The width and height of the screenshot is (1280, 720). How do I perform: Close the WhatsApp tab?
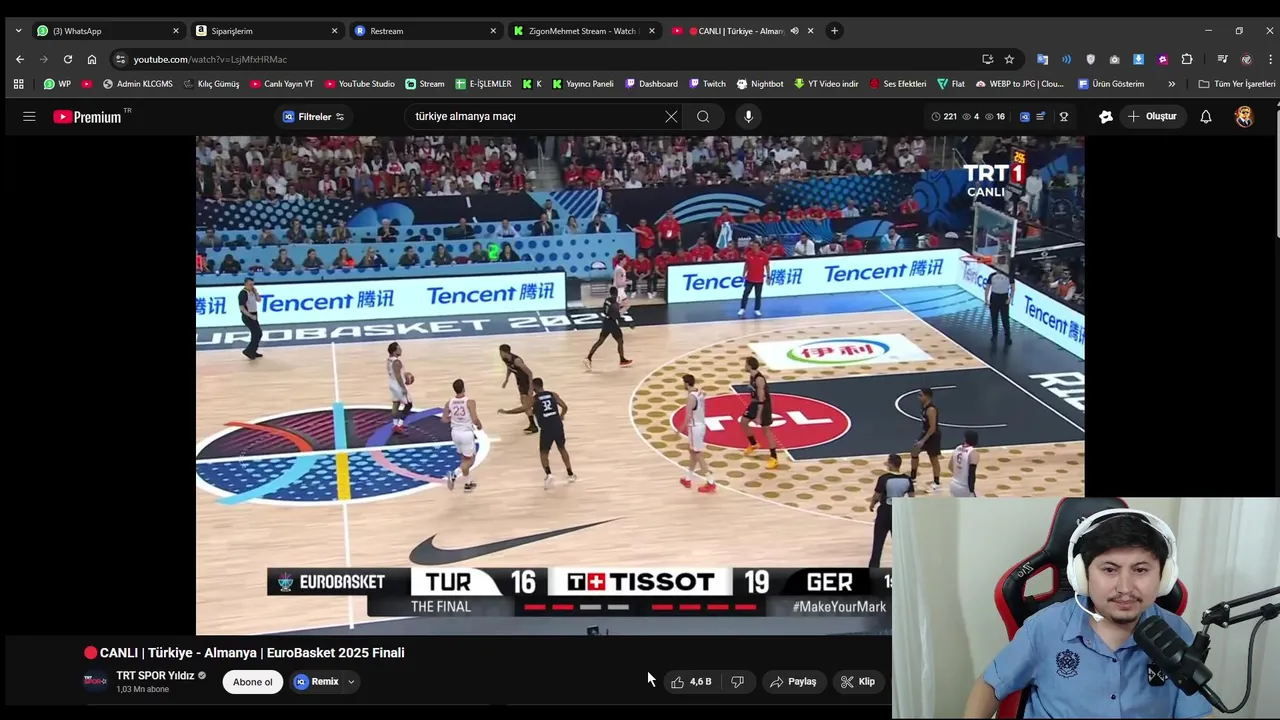tap(176, 31)
